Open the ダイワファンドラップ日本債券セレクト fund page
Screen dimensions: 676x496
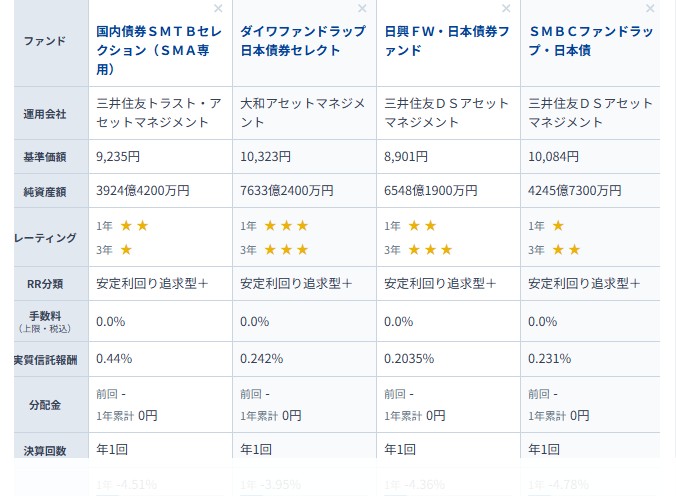click(302, 41)
